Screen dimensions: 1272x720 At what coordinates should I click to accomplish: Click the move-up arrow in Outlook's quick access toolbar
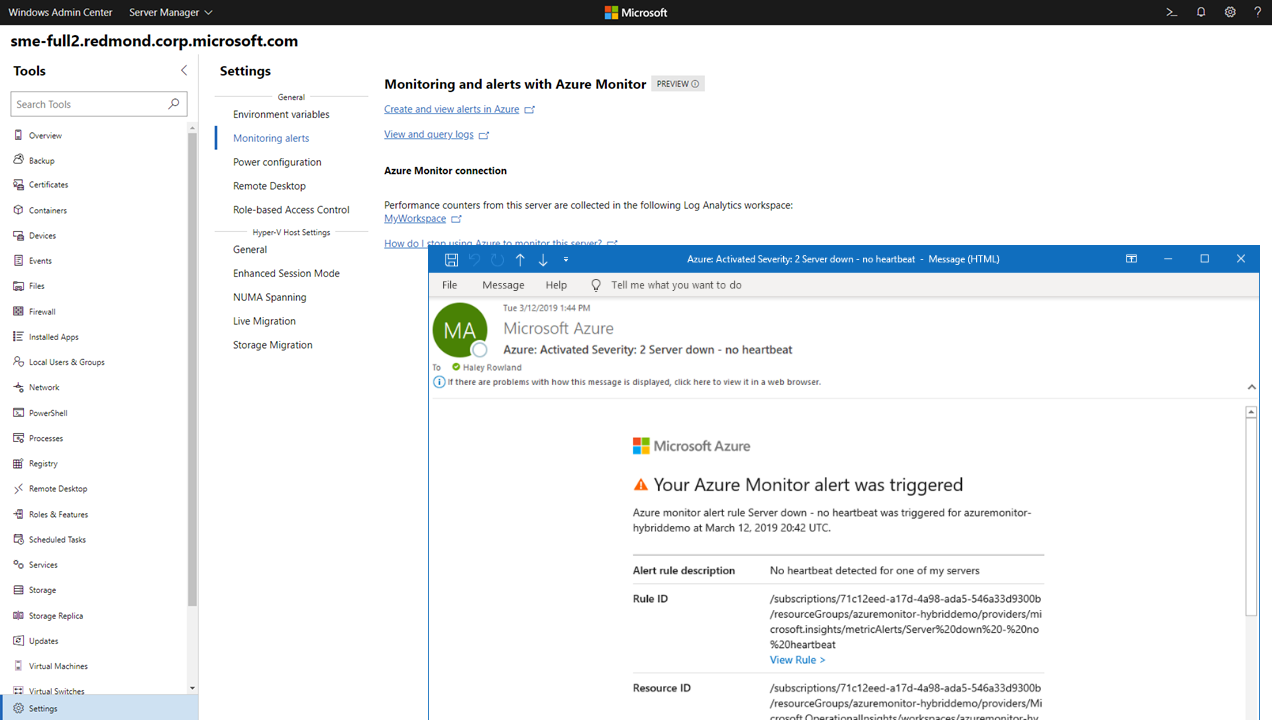[520, 258]
